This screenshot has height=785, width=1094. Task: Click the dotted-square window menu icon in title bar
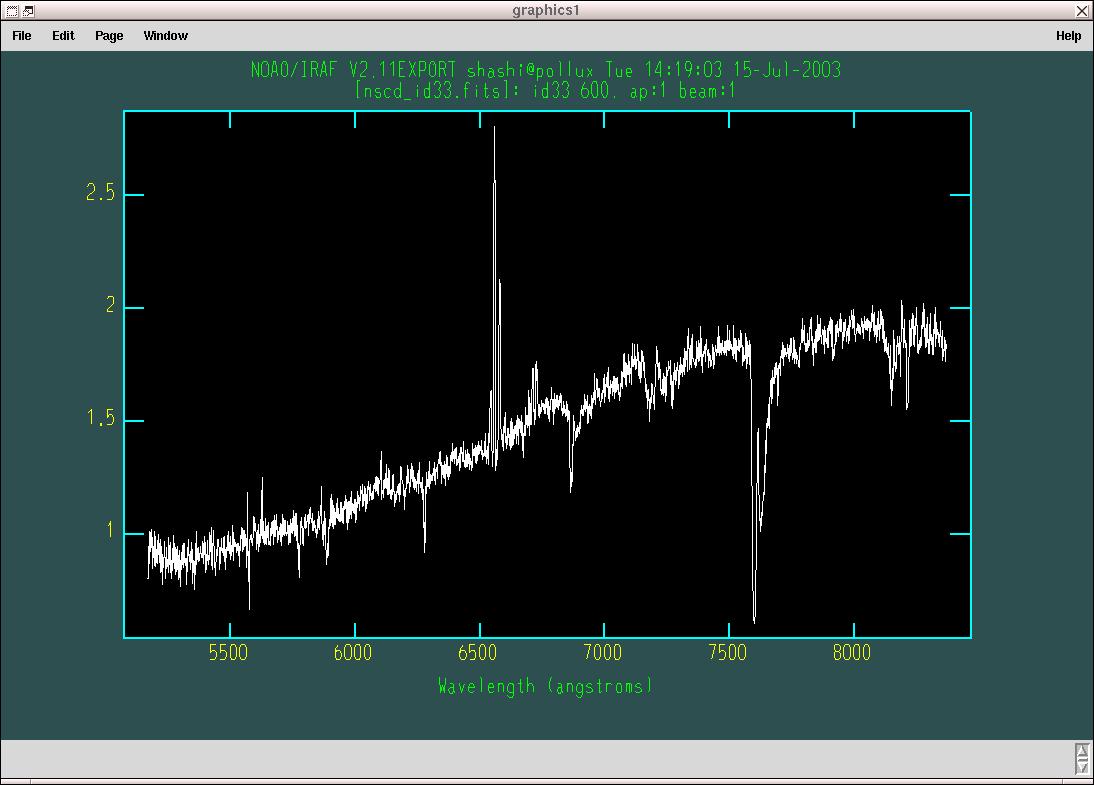pos(11,10)
